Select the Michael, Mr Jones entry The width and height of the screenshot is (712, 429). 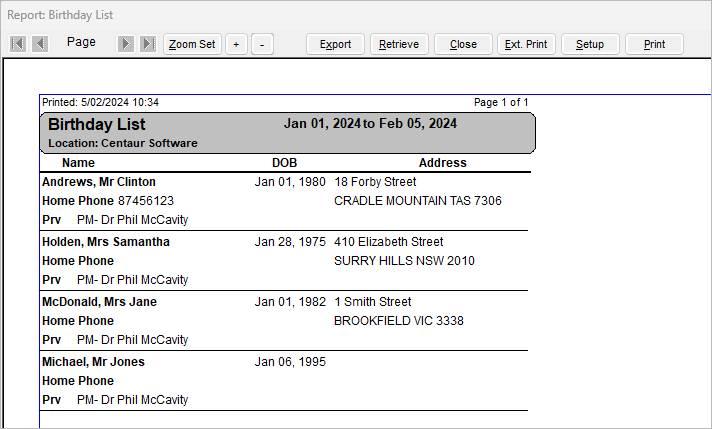(94, 362)
